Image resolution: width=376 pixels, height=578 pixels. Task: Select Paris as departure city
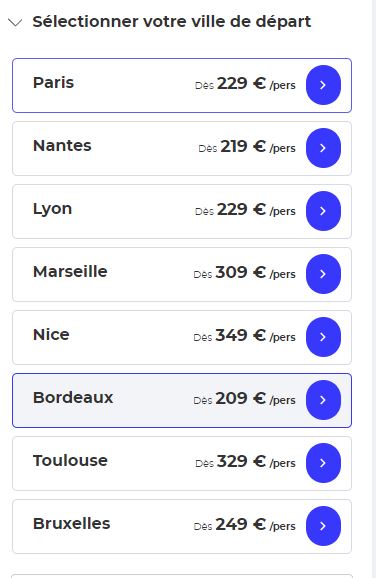182,85
